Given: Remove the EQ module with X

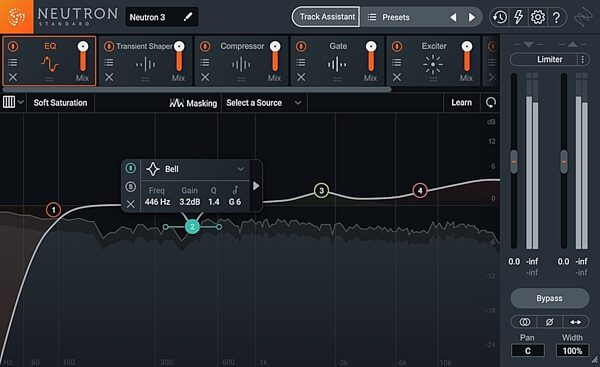Looking at the screenshot, I should (x=13, y=78).
